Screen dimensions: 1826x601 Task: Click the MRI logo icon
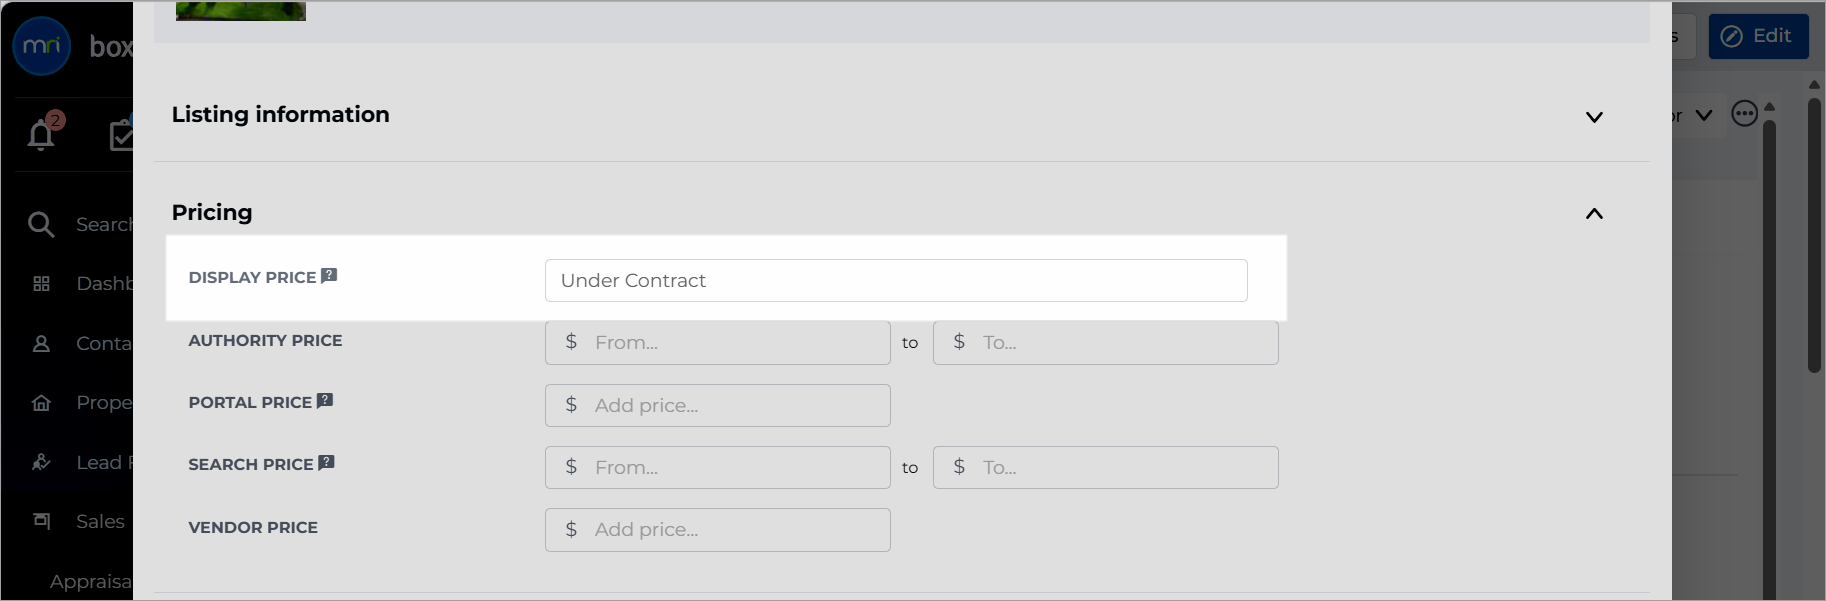pos(42,46)
